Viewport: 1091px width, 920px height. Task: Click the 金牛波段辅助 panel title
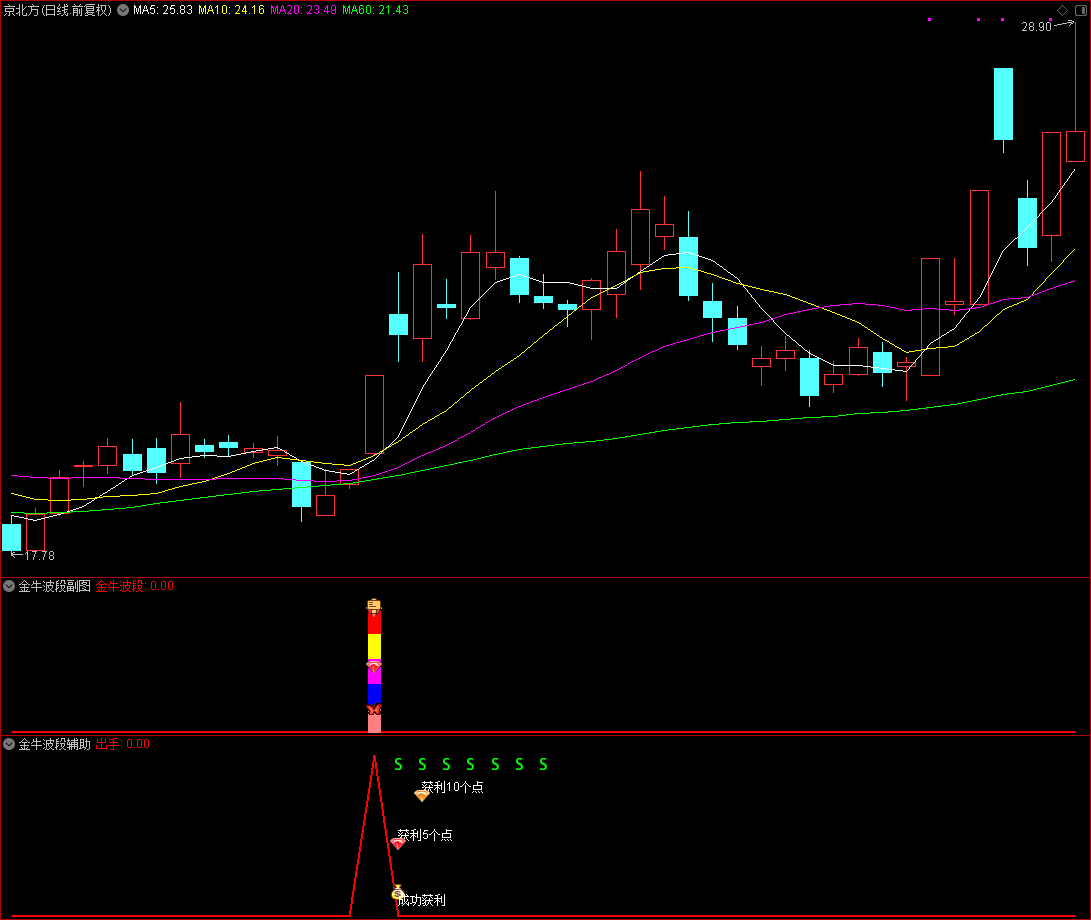54,744
